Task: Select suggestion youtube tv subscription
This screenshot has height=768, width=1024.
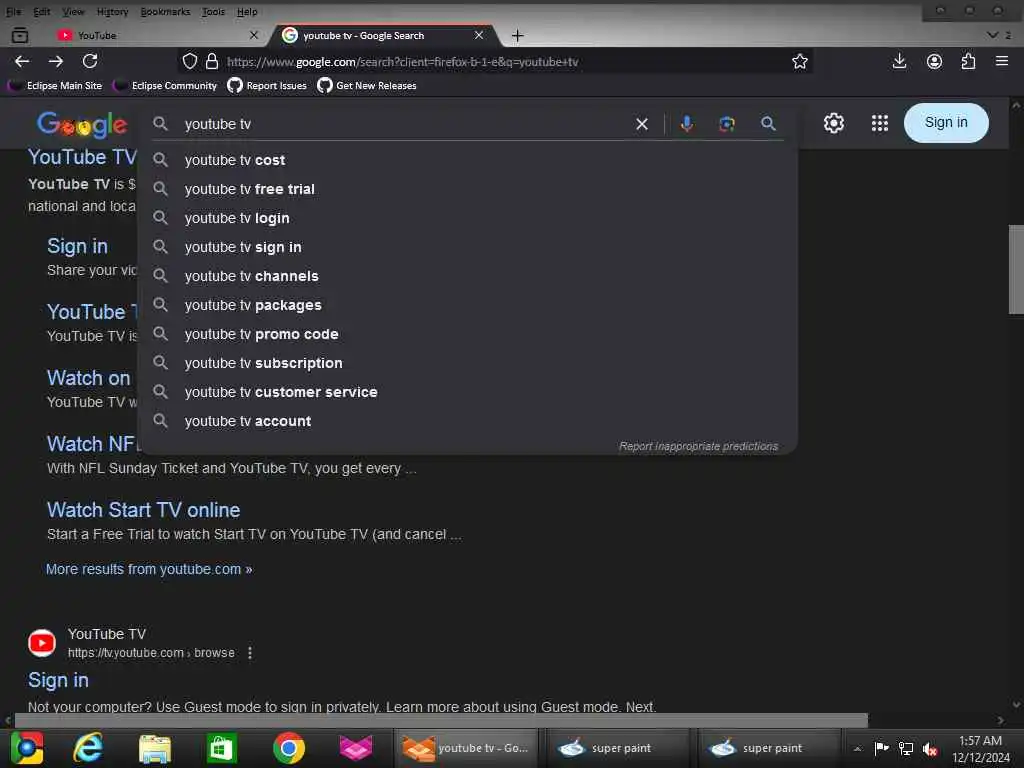Action: (467, 363)
